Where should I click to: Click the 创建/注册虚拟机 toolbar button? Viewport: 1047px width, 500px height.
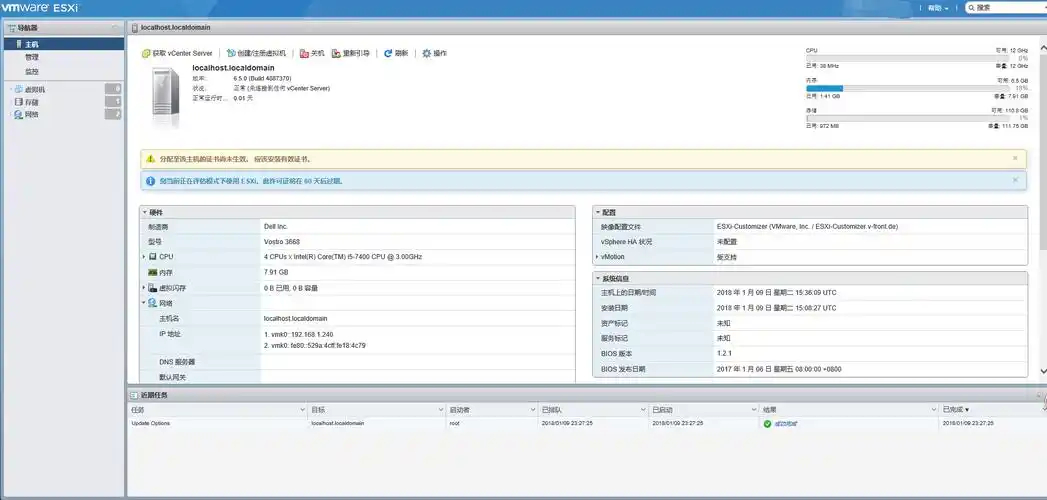coord(256,53)
